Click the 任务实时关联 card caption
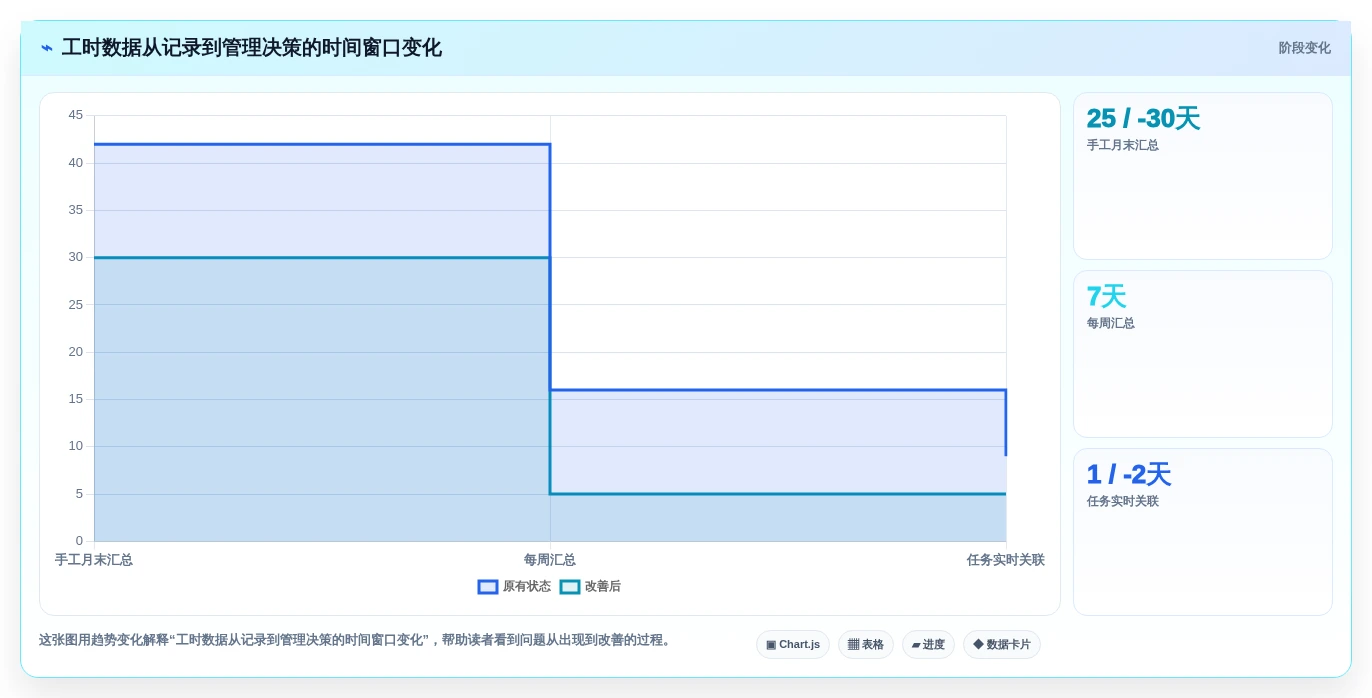Screen dimensions: 1372x698 pyautogui.click(x=1123, y=501)
